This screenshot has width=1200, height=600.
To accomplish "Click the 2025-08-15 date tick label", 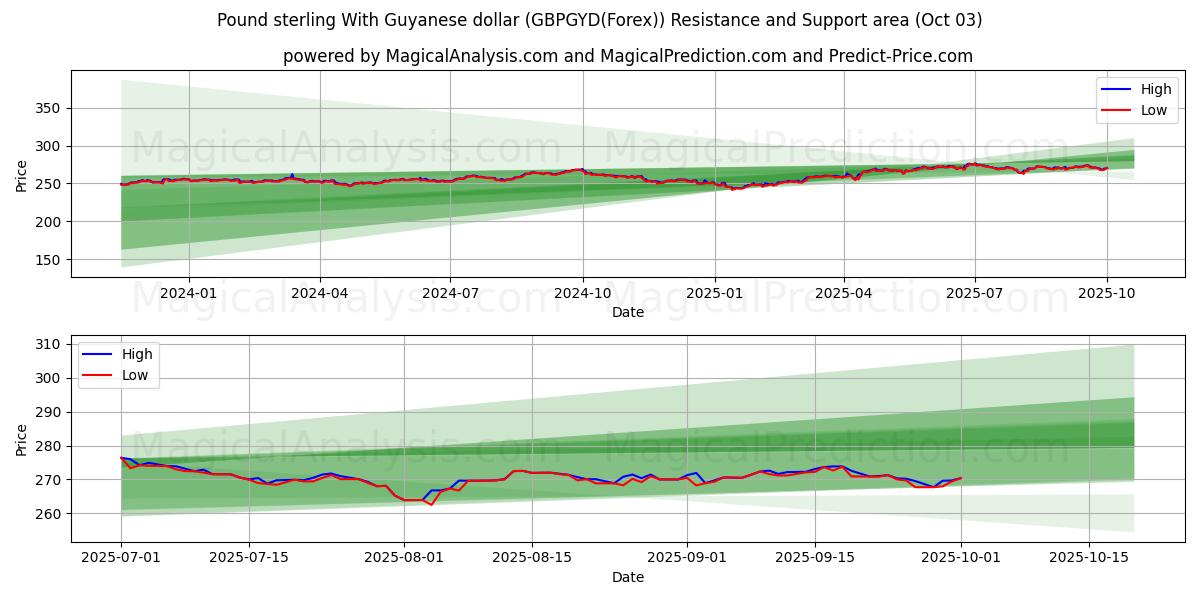I will (531, 558).
